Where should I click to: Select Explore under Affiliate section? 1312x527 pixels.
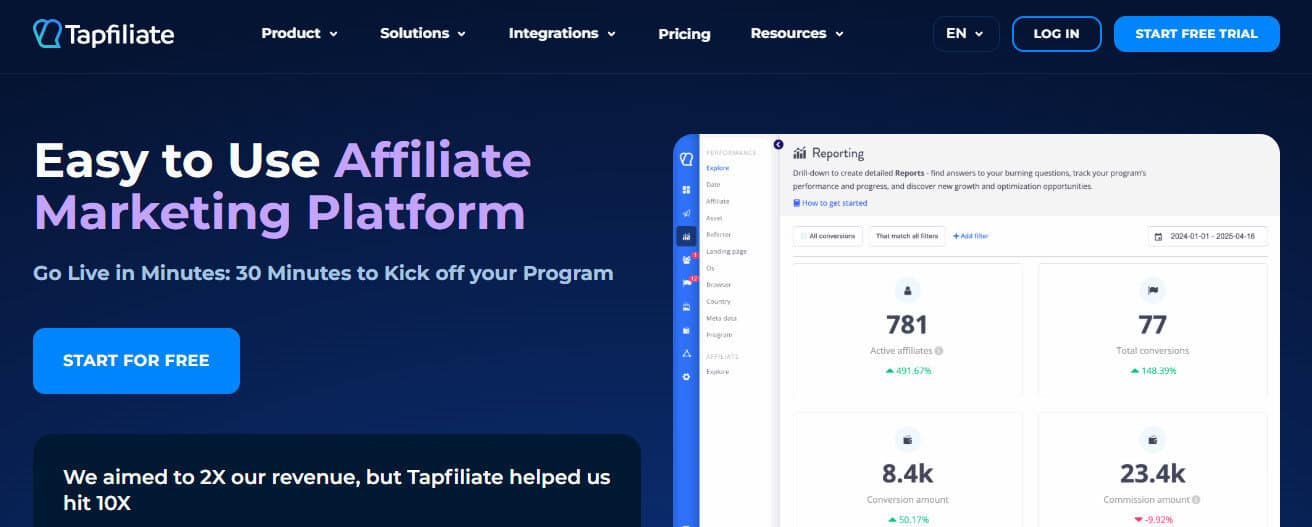717,371
